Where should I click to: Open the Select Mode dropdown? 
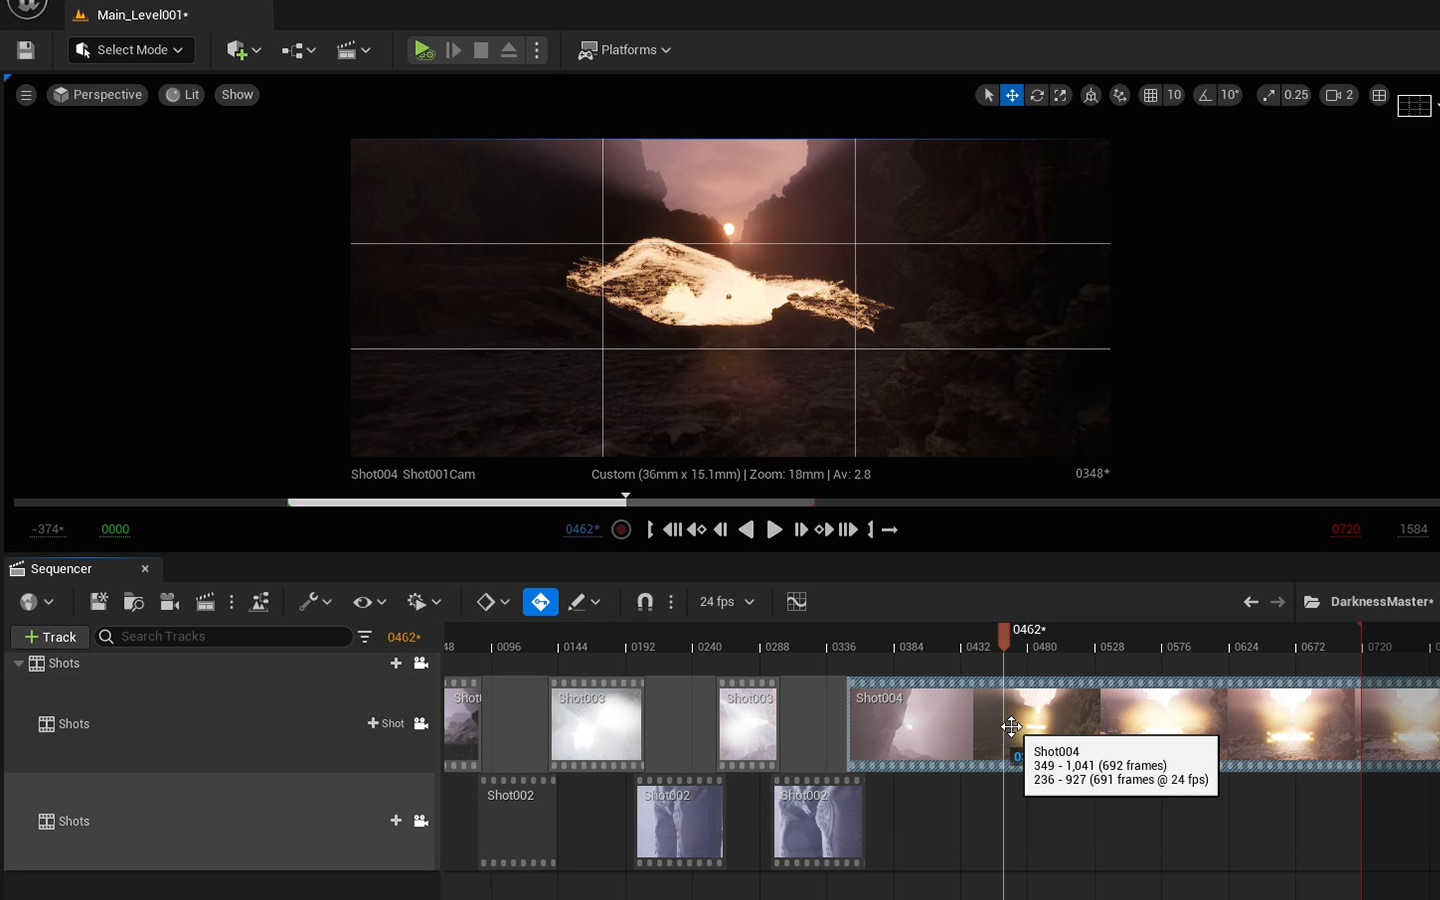[131, 50]
